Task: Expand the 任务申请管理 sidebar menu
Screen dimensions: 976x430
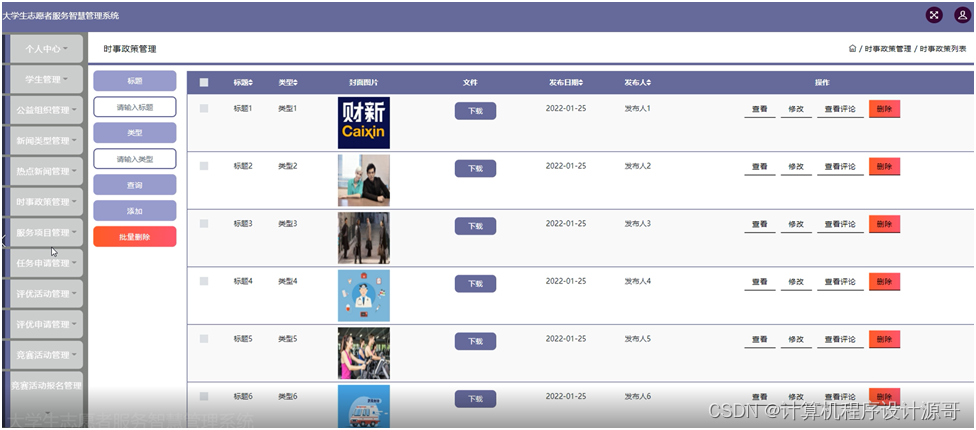Action: tap(46, 263)
